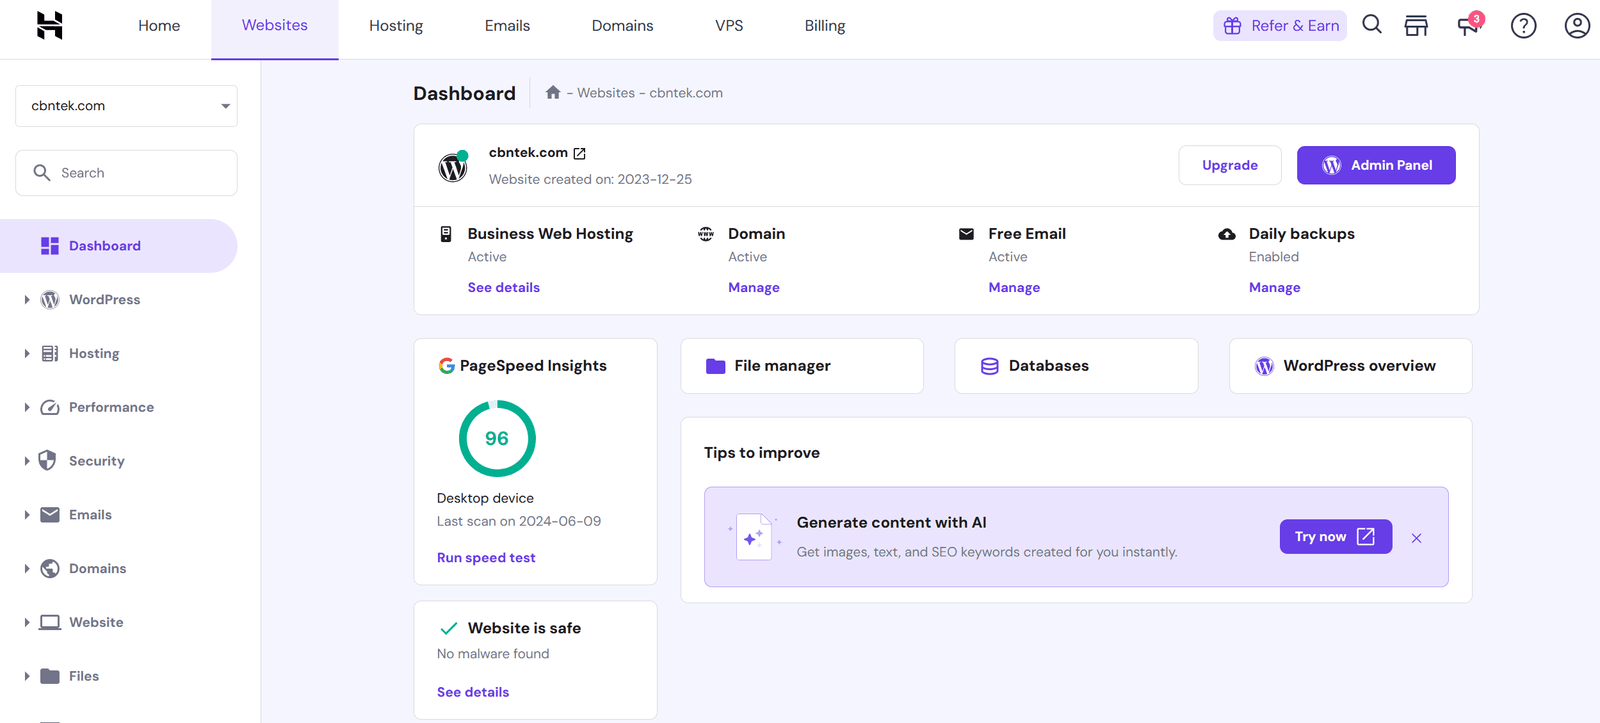Click the WordPress icon in sidebar

[50, 300]
